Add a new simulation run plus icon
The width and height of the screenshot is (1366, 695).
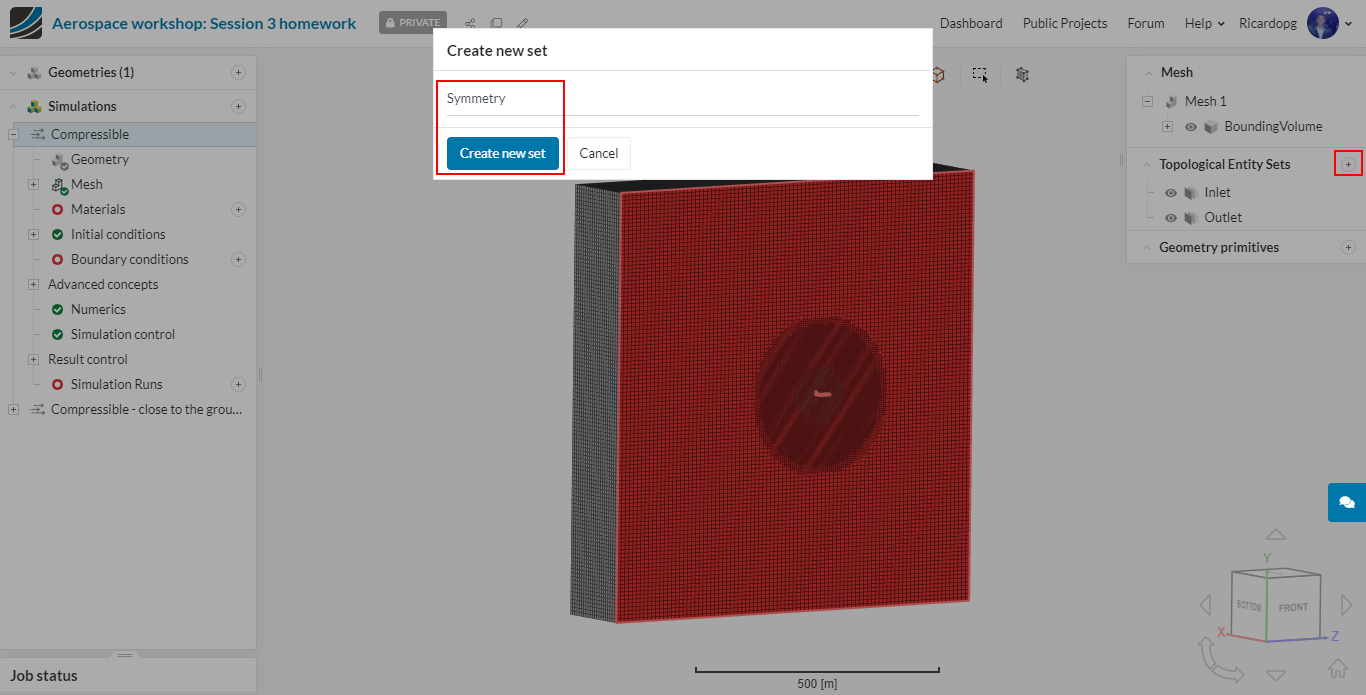238,384
